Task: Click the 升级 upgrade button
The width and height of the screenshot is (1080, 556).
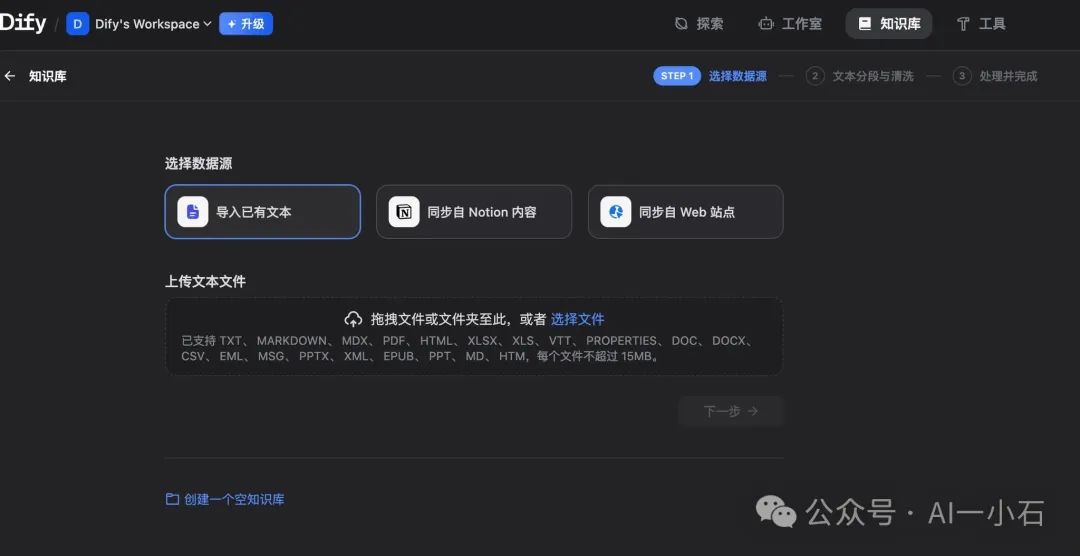Action: coord(246,24)
